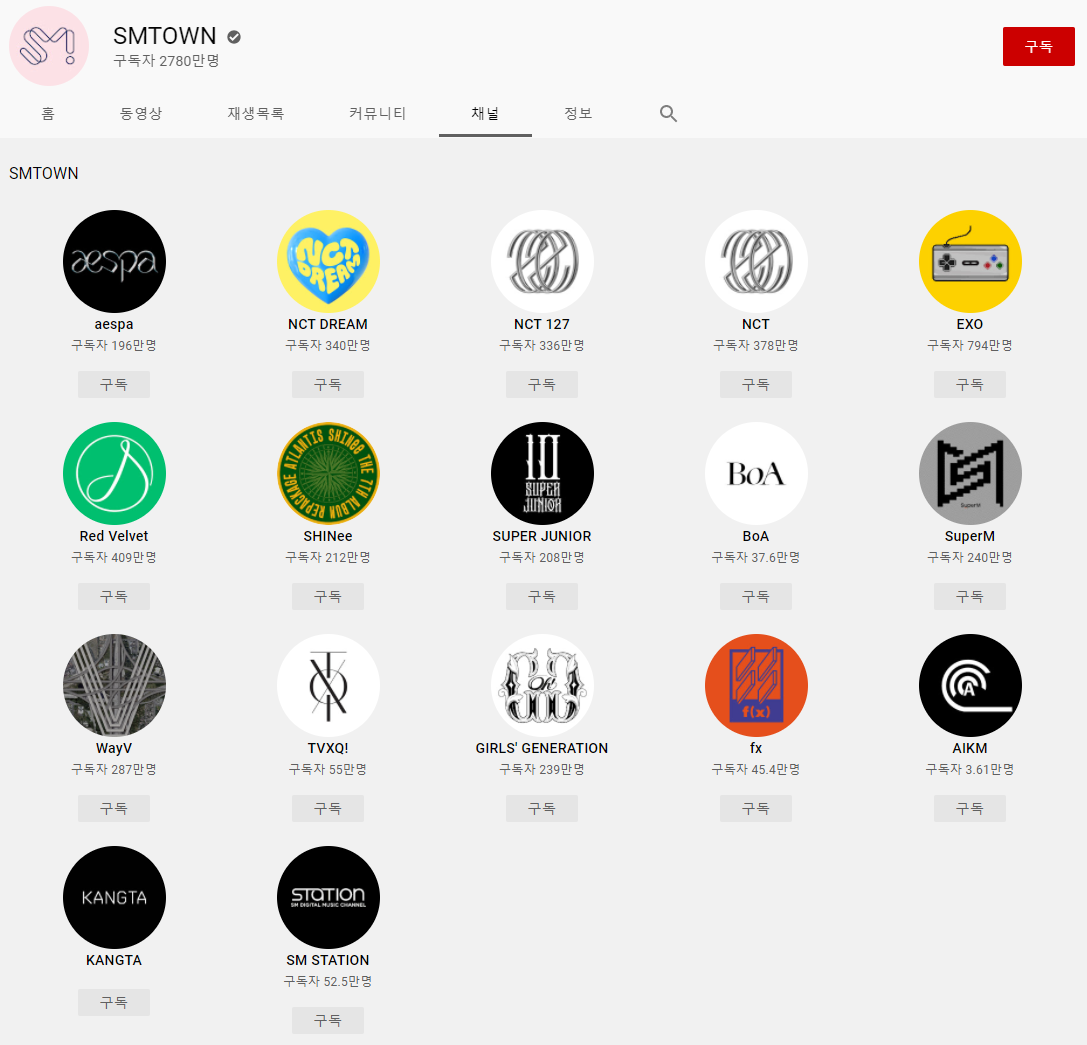Click the NCT channel avatar
This screenshot has width=1087, height=1045.
coord(756,261)
